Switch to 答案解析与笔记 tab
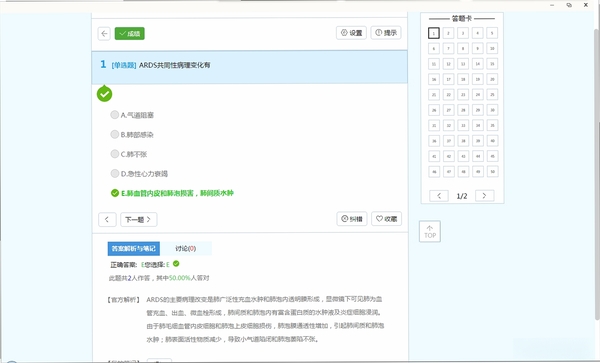600x363 pixels. (x=134, y=249)
